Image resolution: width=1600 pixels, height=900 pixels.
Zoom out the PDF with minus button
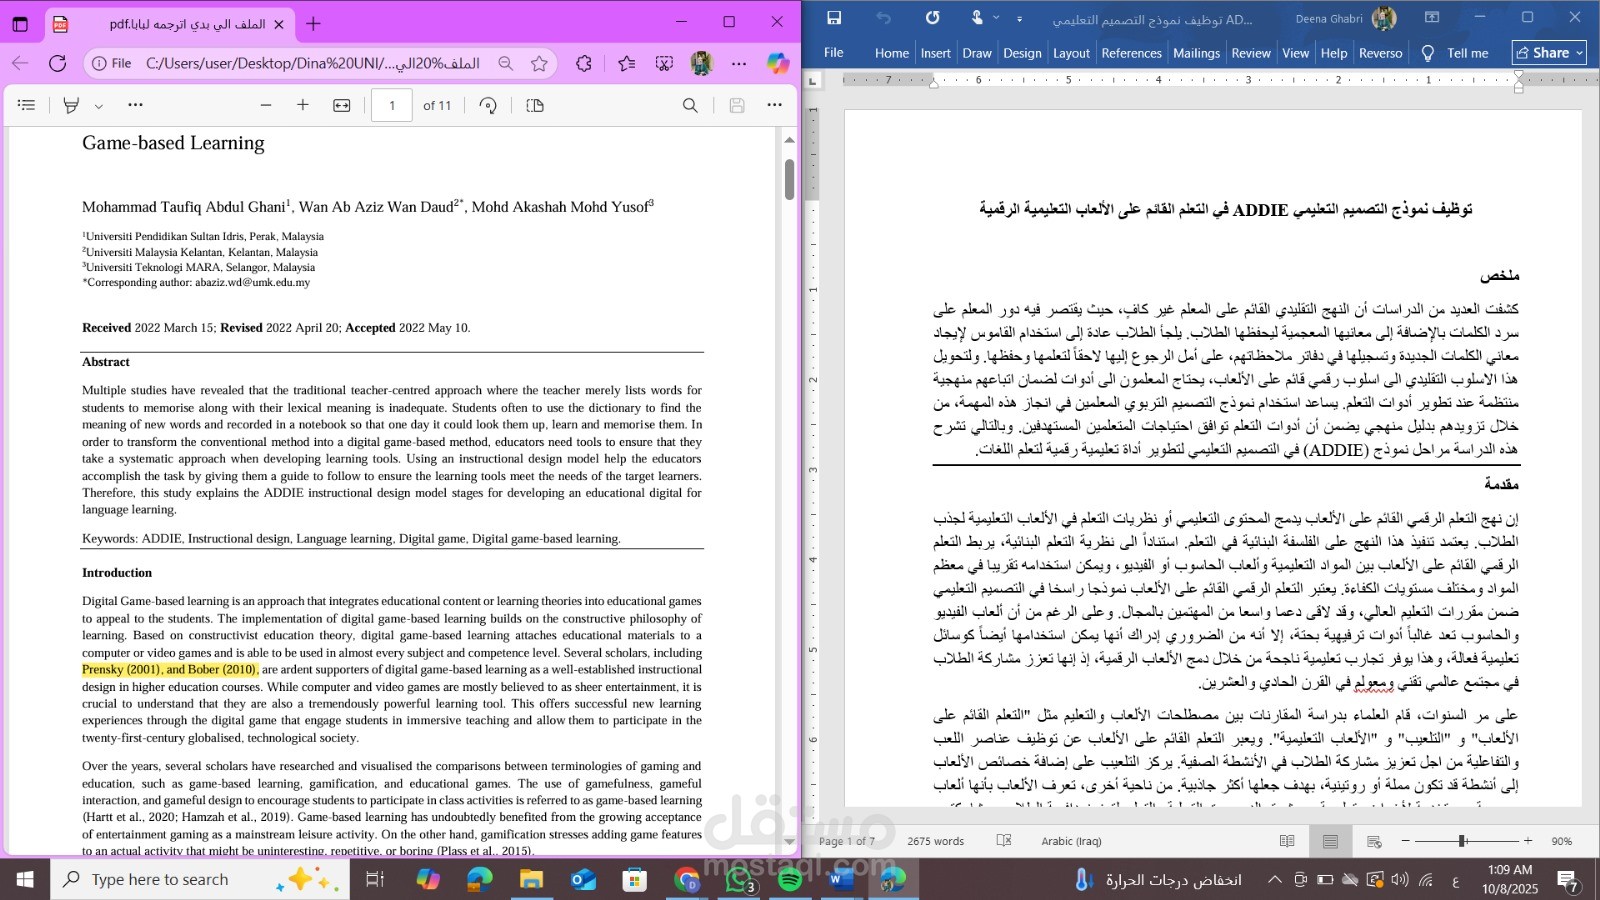pyautogui.click(x=266, y=105)
